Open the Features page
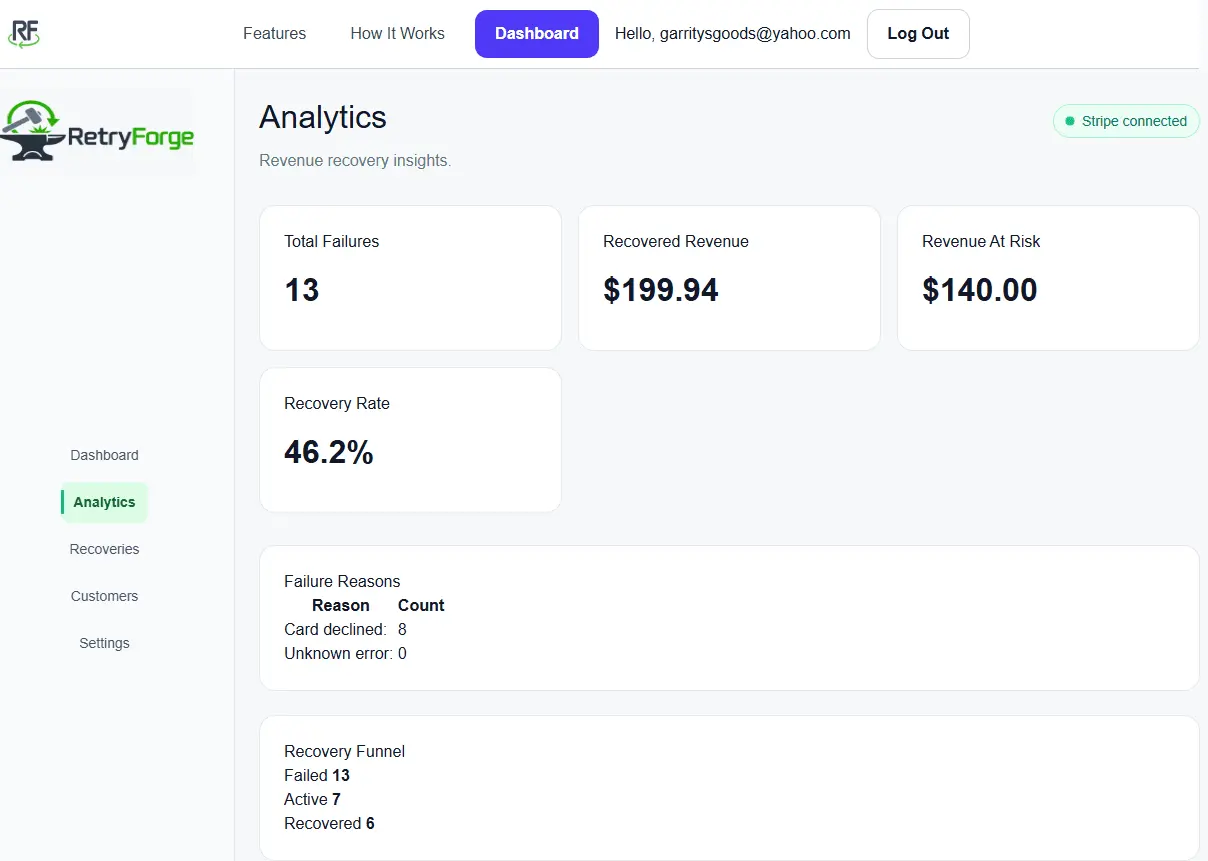This screenshot has height=861, width=1208. click(x=274, y=33)
